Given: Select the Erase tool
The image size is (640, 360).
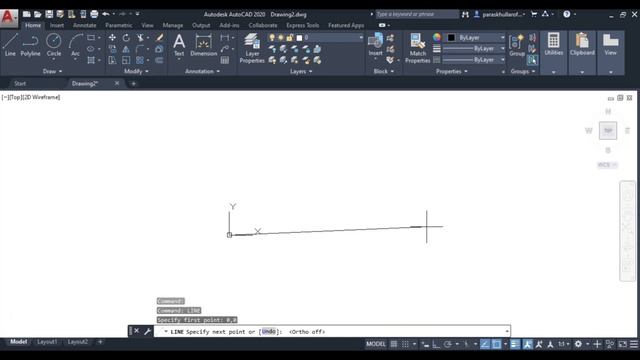Looking at the screenshot, I should pos(159,38).
